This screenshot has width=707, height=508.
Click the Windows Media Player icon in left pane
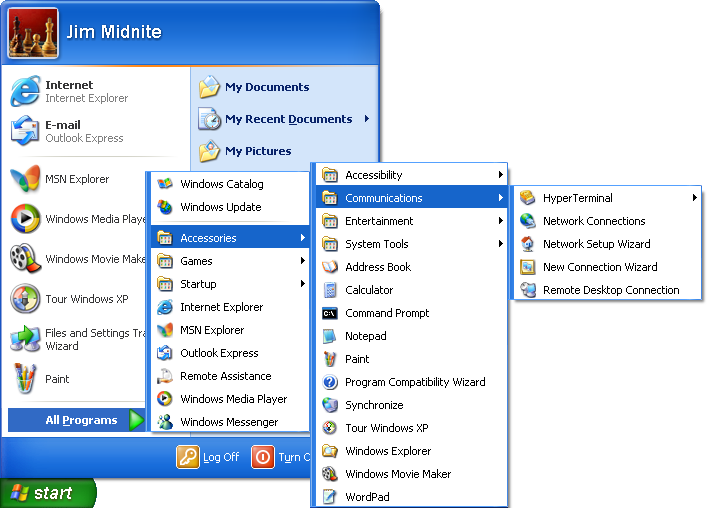[x=25, y=219]
